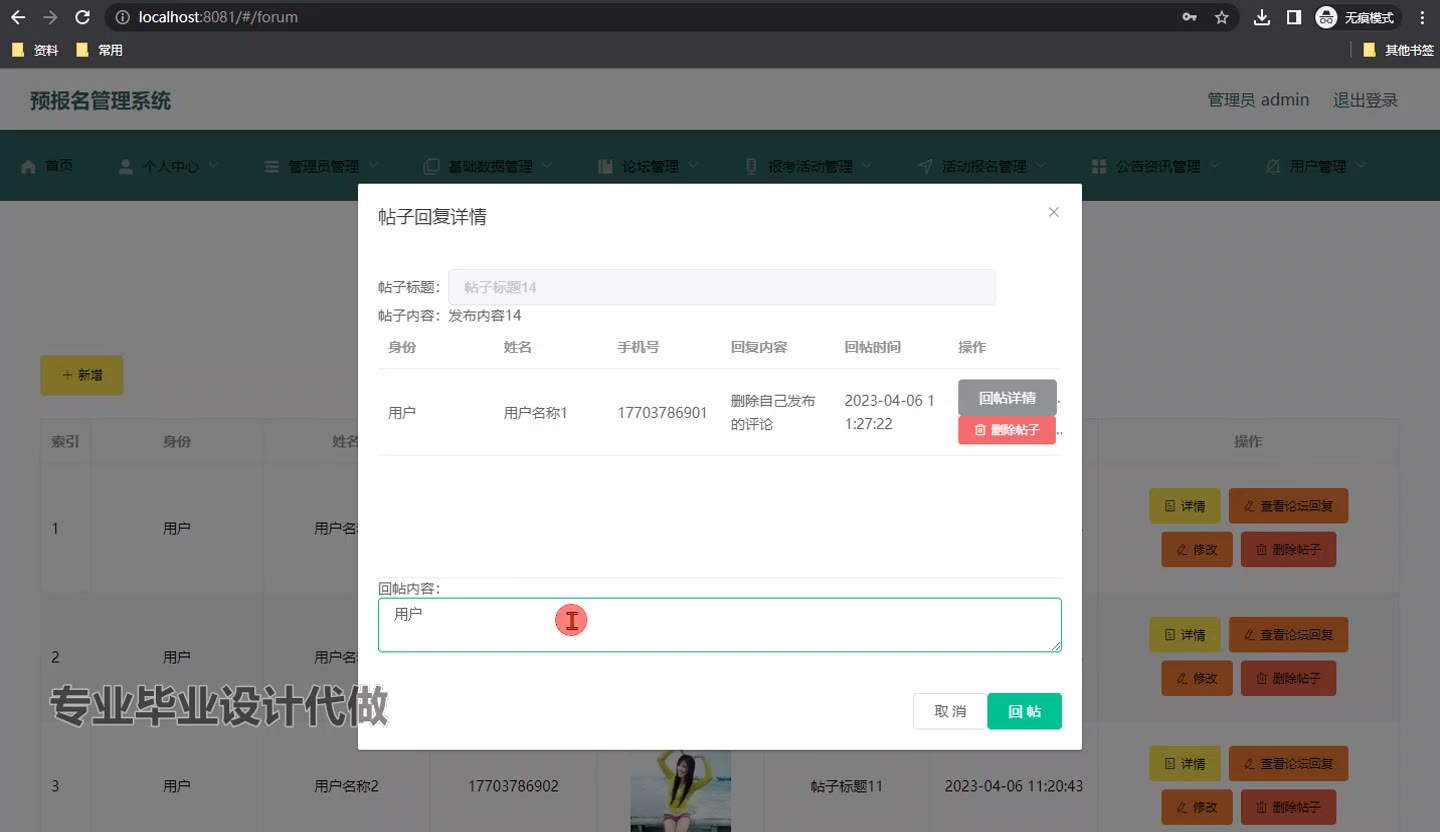
Task: Open 个人中心 menu
Action: [x=169, y=166]
